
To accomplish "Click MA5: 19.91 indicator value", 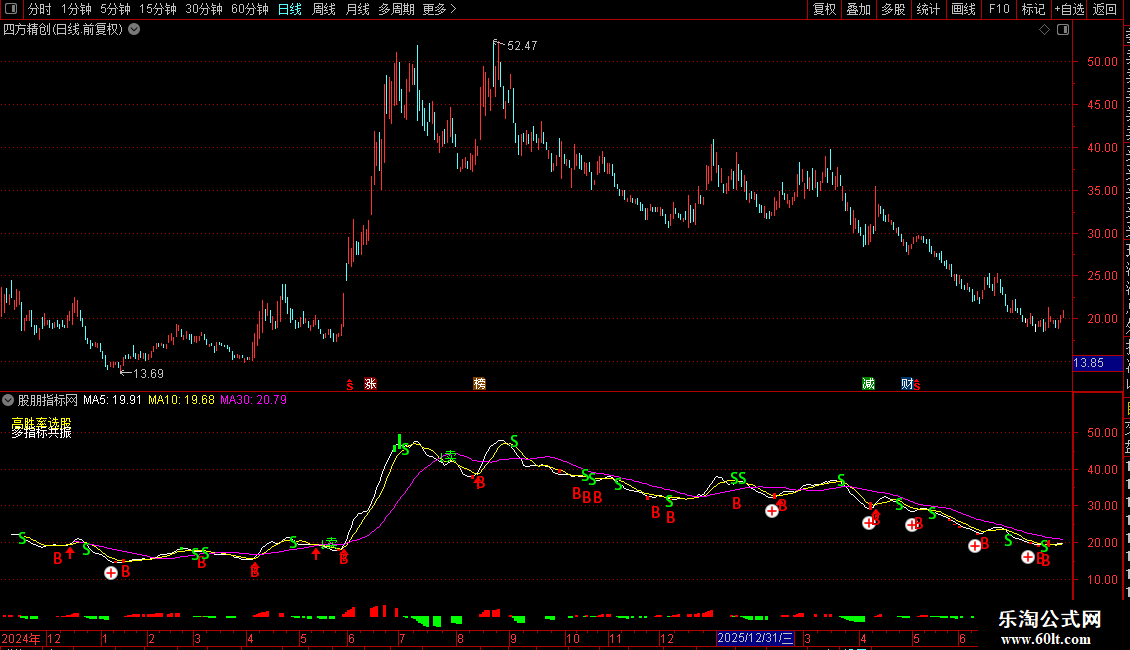I will point(112,400).
